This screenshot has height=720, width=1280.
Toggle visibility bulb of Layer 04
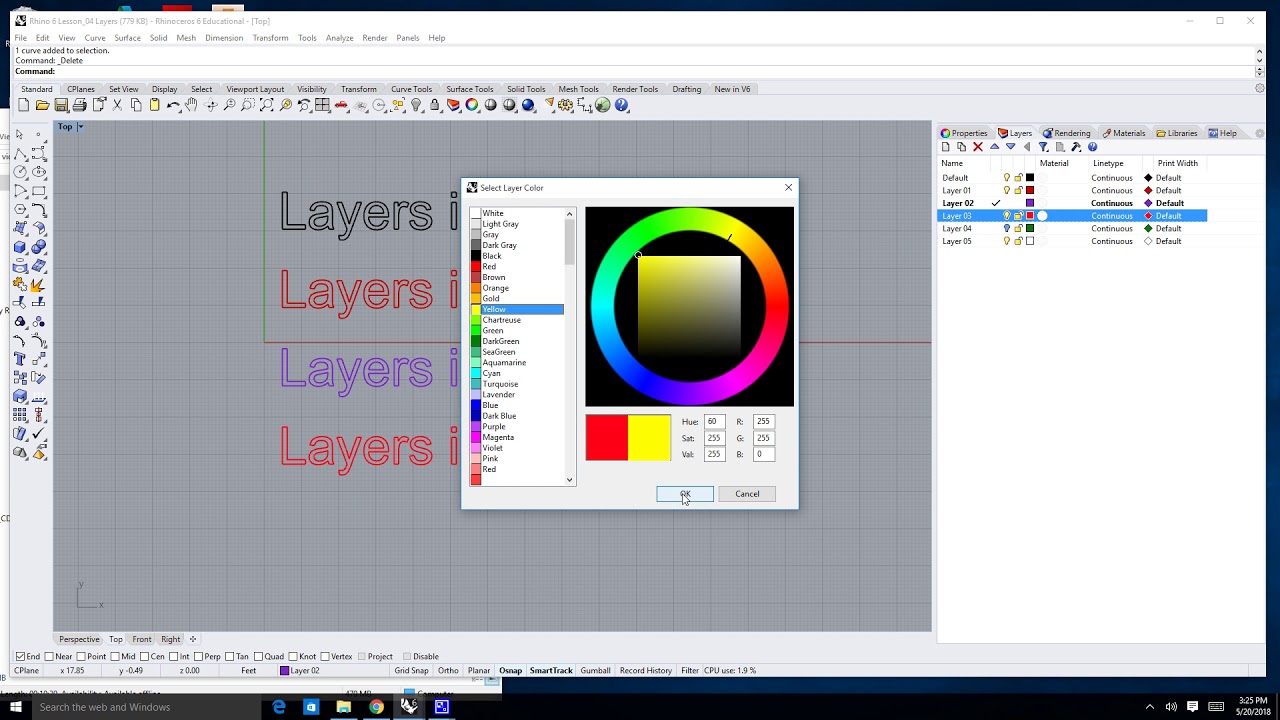point(1007,228)
